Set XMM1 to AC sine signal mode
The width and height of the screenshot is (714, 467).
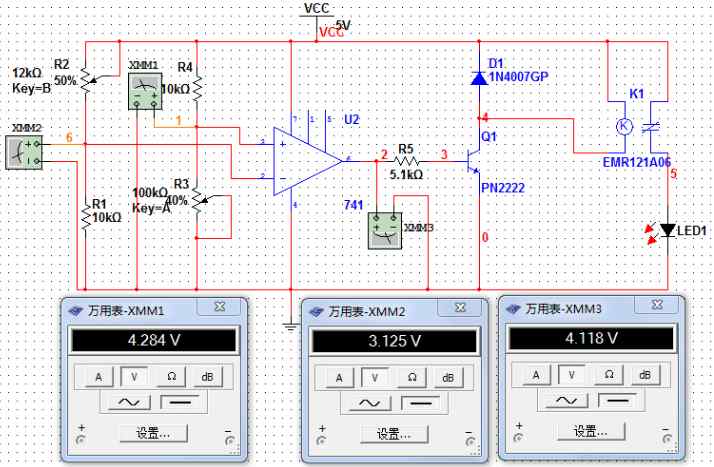129,402
